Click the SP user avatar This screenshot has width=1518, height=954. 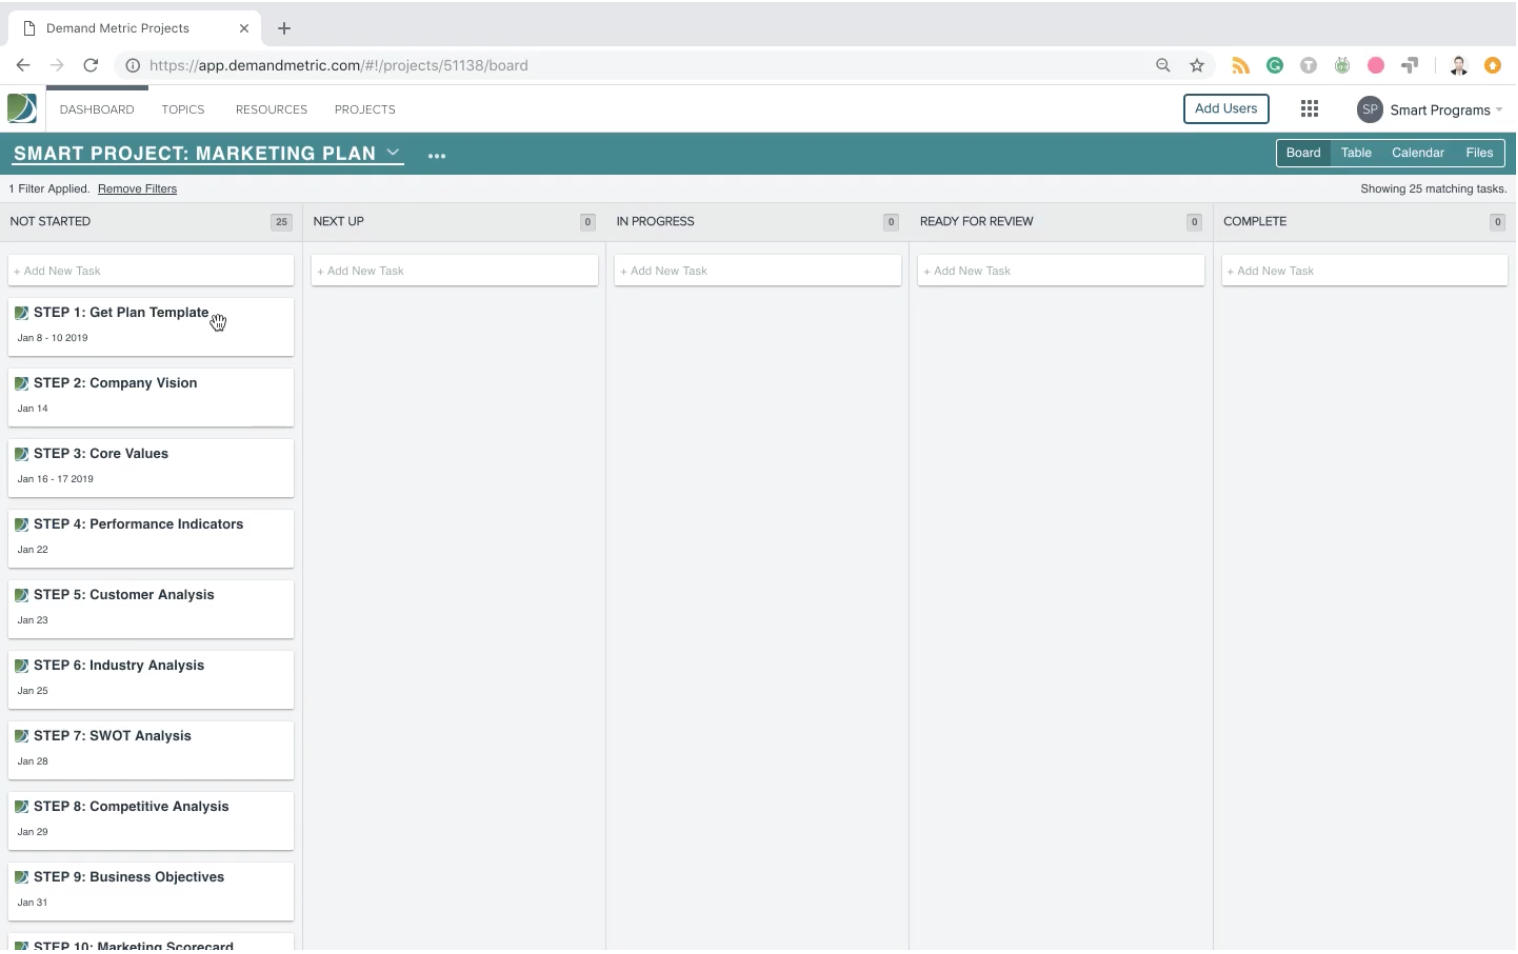pyautogui.click(x=1369, y=110)
